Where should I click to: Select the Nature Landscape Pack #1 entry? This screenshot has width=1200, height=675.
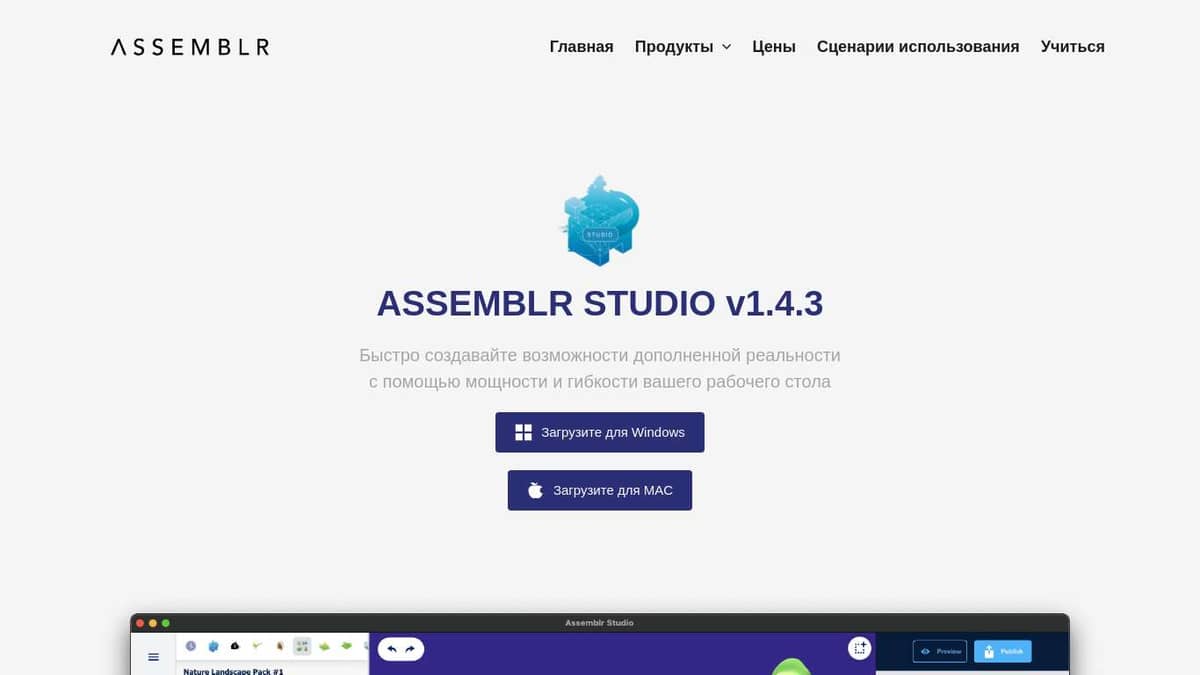tap(232, 671)
